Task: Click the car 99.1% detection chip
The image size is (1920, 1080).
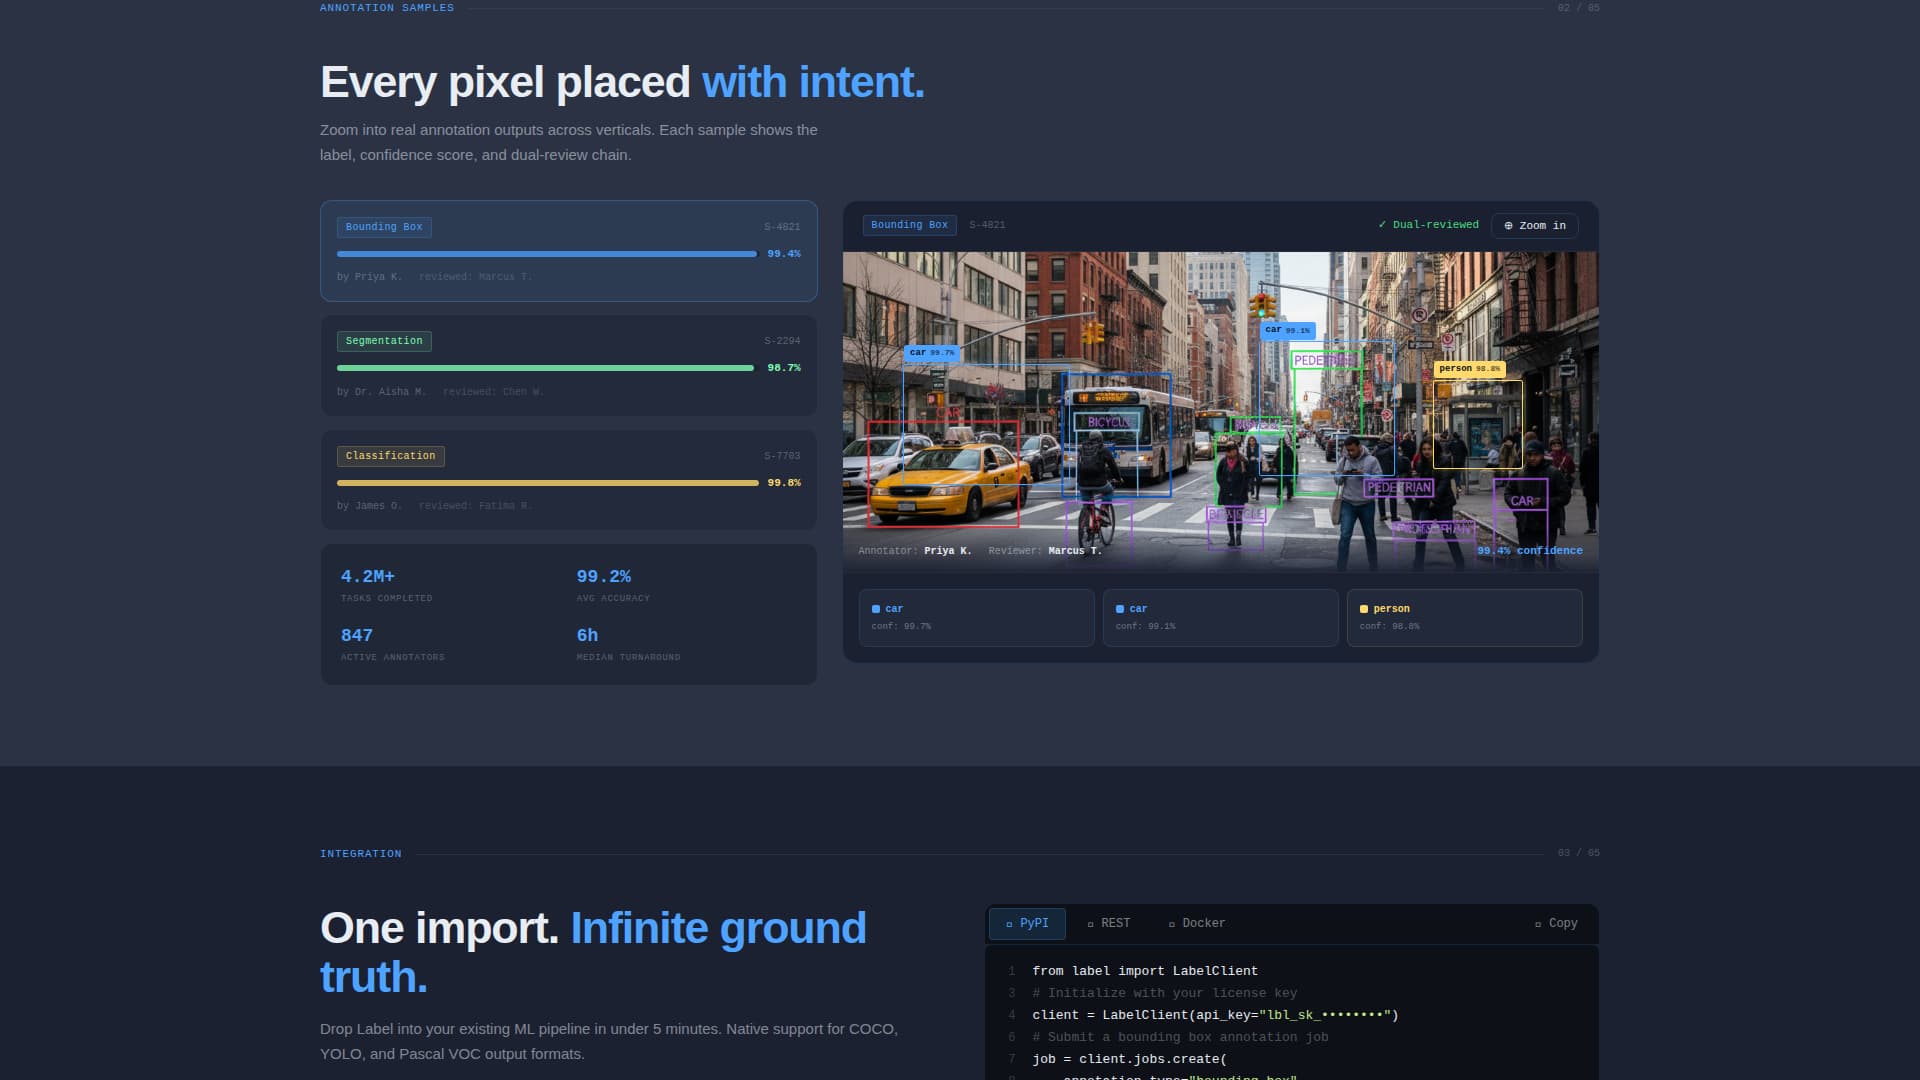Action: pyautogui.click(x=1220, y=618)
